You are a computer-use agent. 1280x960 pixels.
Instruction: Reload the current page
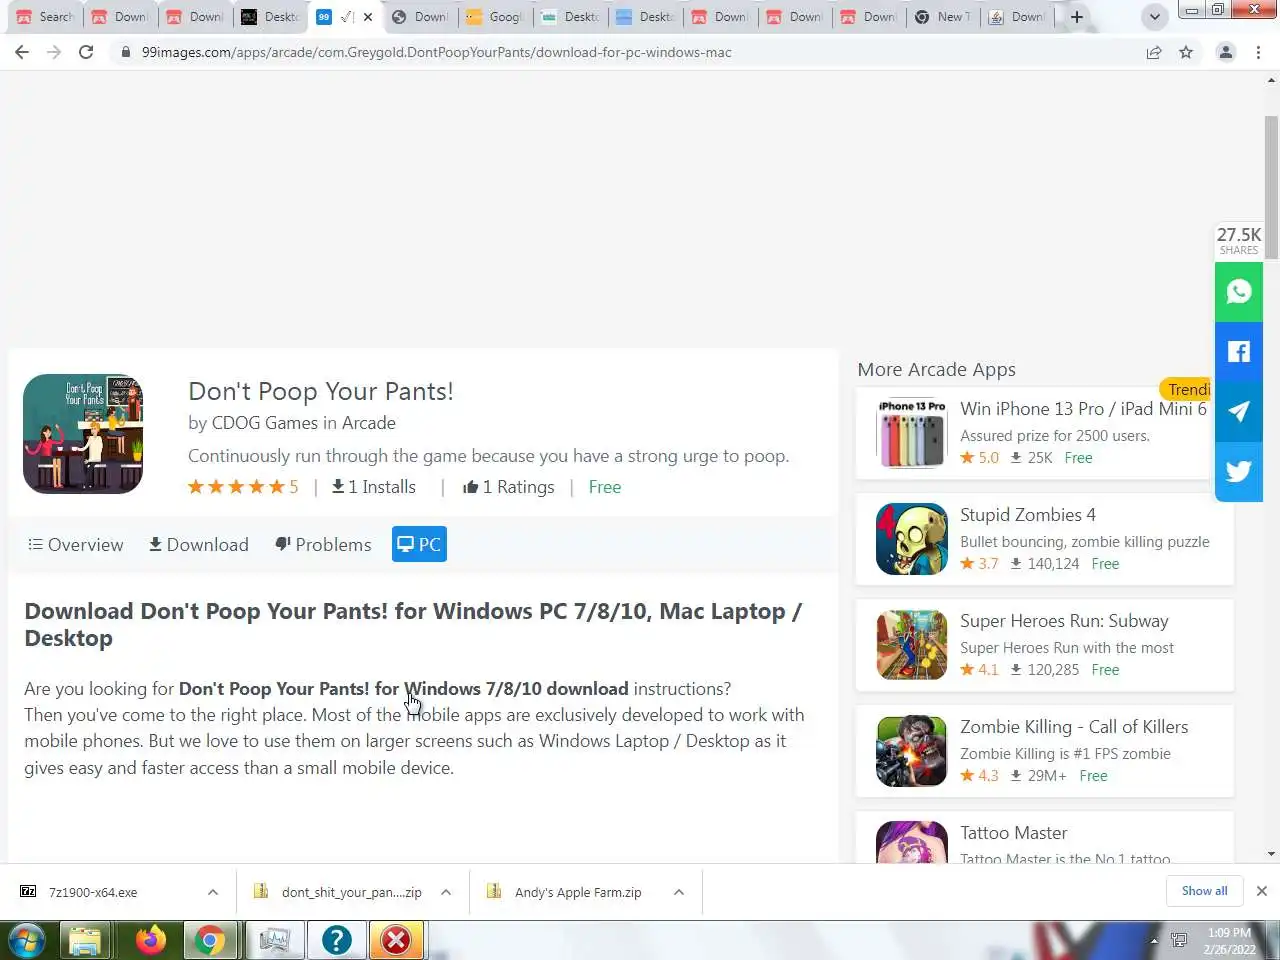pyautogui.click(x=86, y=52)
